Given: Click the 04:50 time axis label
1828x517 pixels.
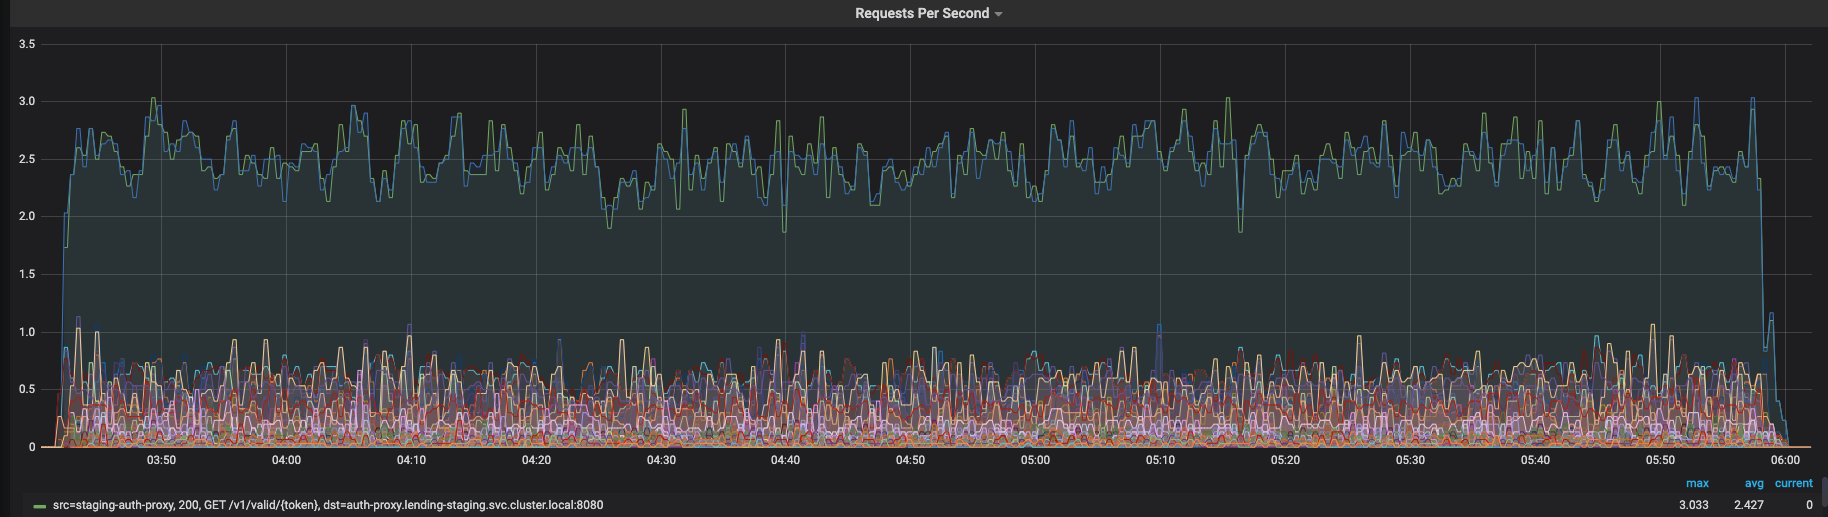Looking at the screenshot, I should 910,460.
